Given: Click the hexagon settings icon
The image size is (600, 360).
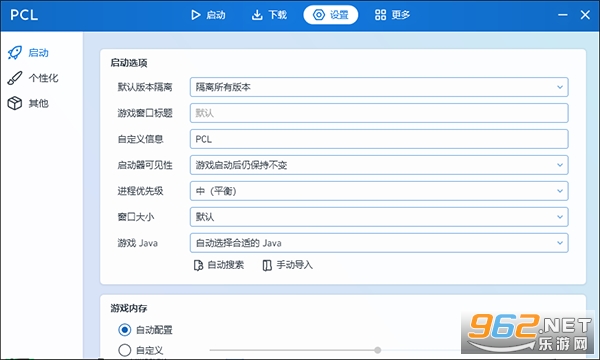Looking at the screenshot, I should pyautogui.click(x=319, y=15).
